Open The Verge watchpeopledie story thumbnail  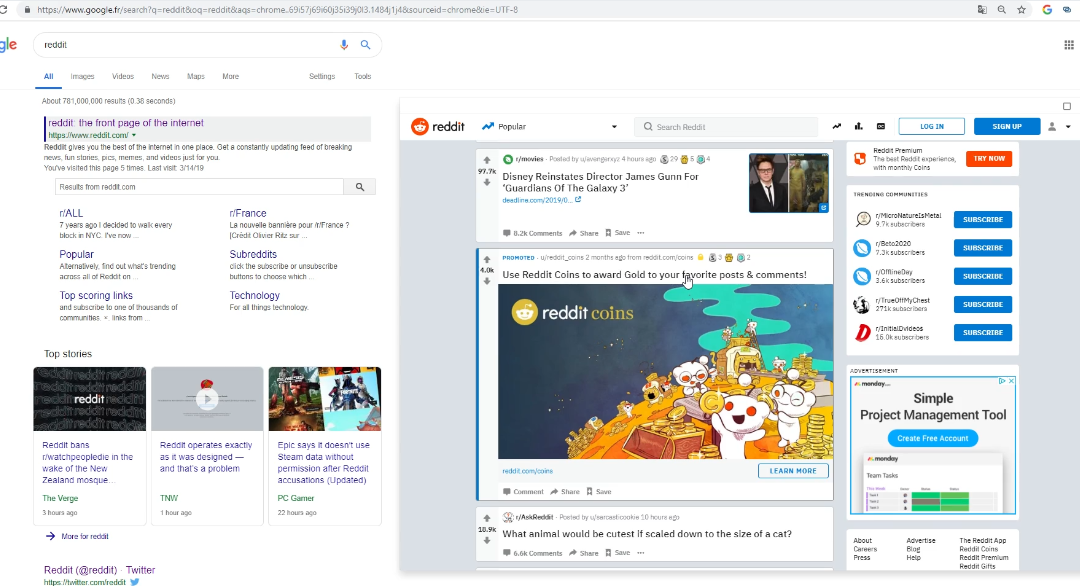(90, 399)
